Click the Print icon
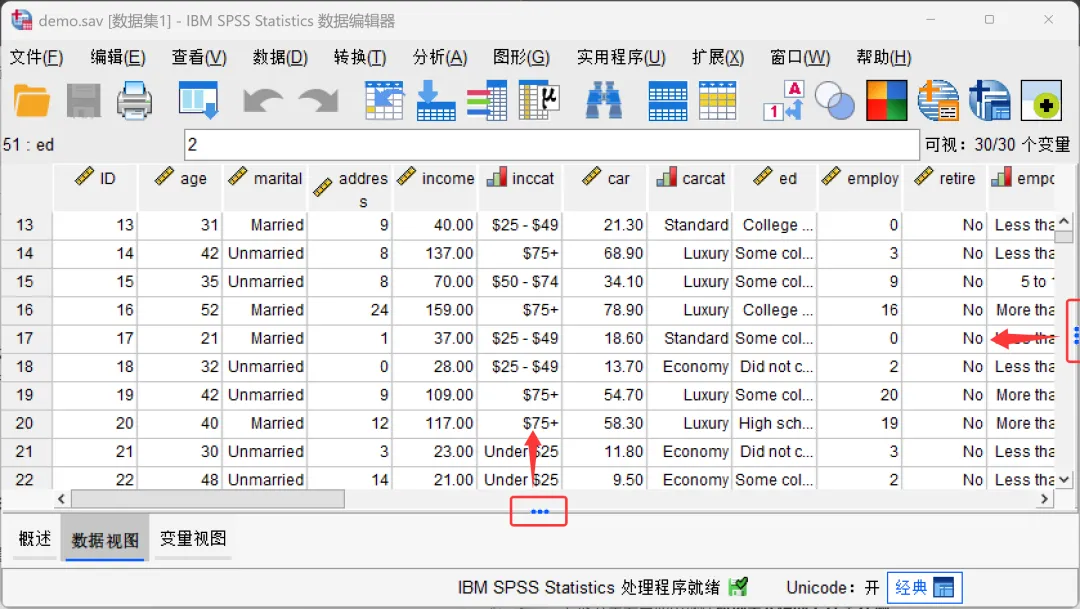This screenshot has height=609, width=1080. (134, 101)
